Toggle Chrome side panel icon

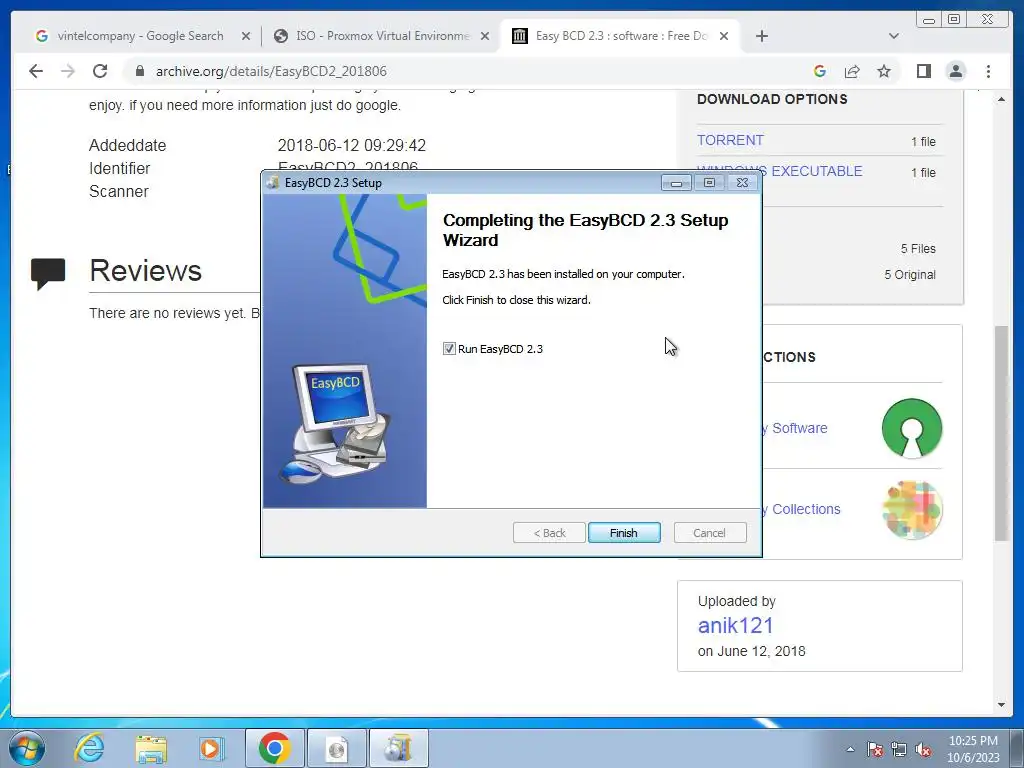[x=923, y=71]
